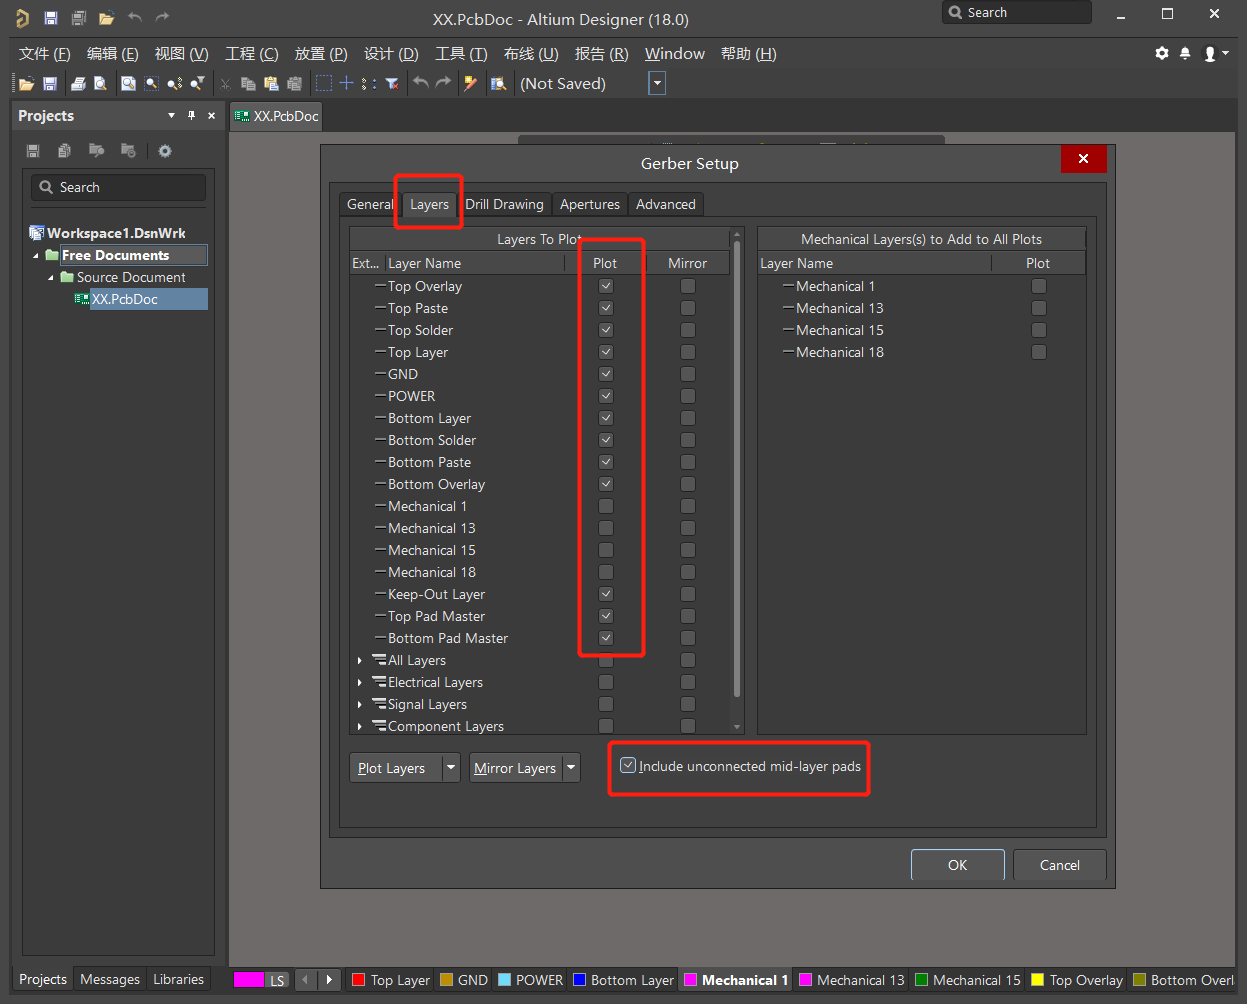Uncheck Plot for Keep-Out Layer
This screenshot has width=1247, height=1004.
pos(606,594)
